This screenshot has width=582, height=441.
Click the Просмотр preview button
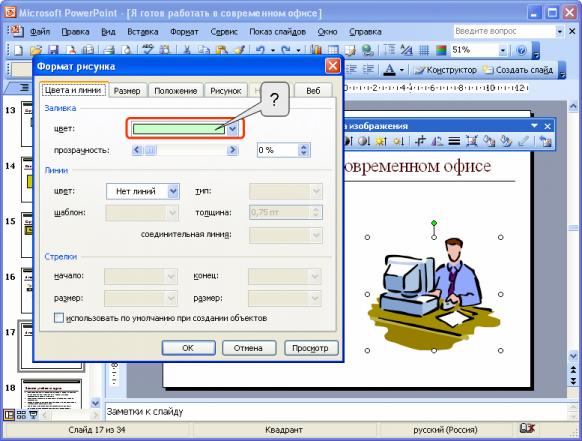(x=311, y=348)
